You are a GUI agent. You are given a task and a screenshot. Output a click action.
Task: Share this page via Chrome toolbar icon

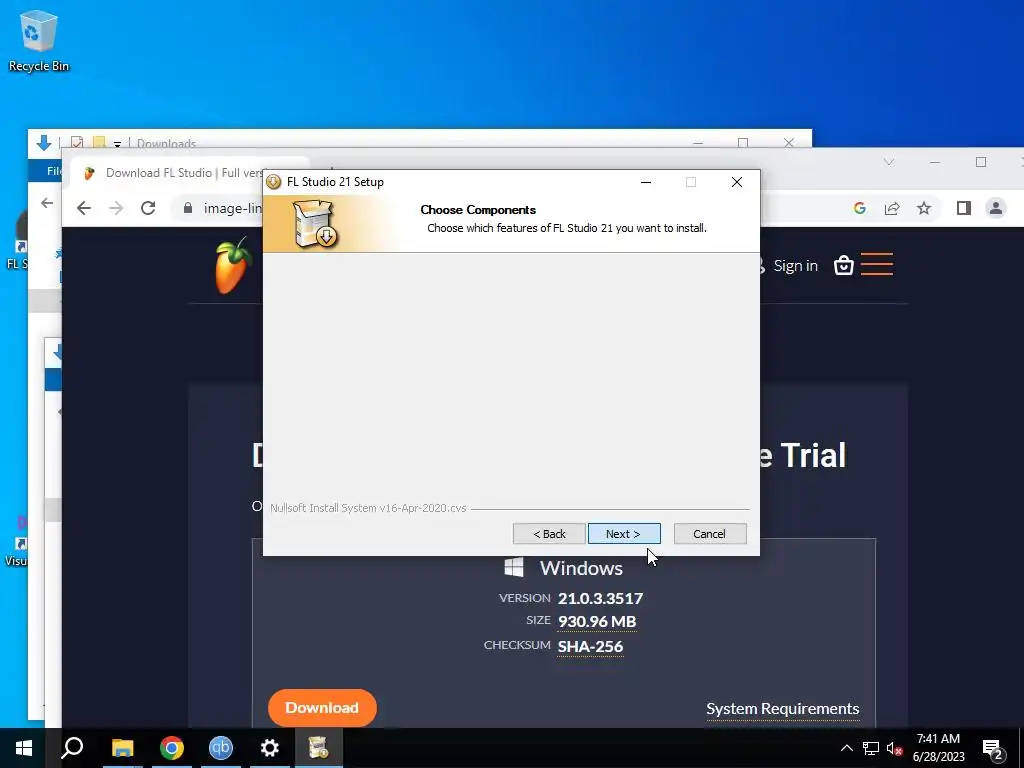click(891, 208)
